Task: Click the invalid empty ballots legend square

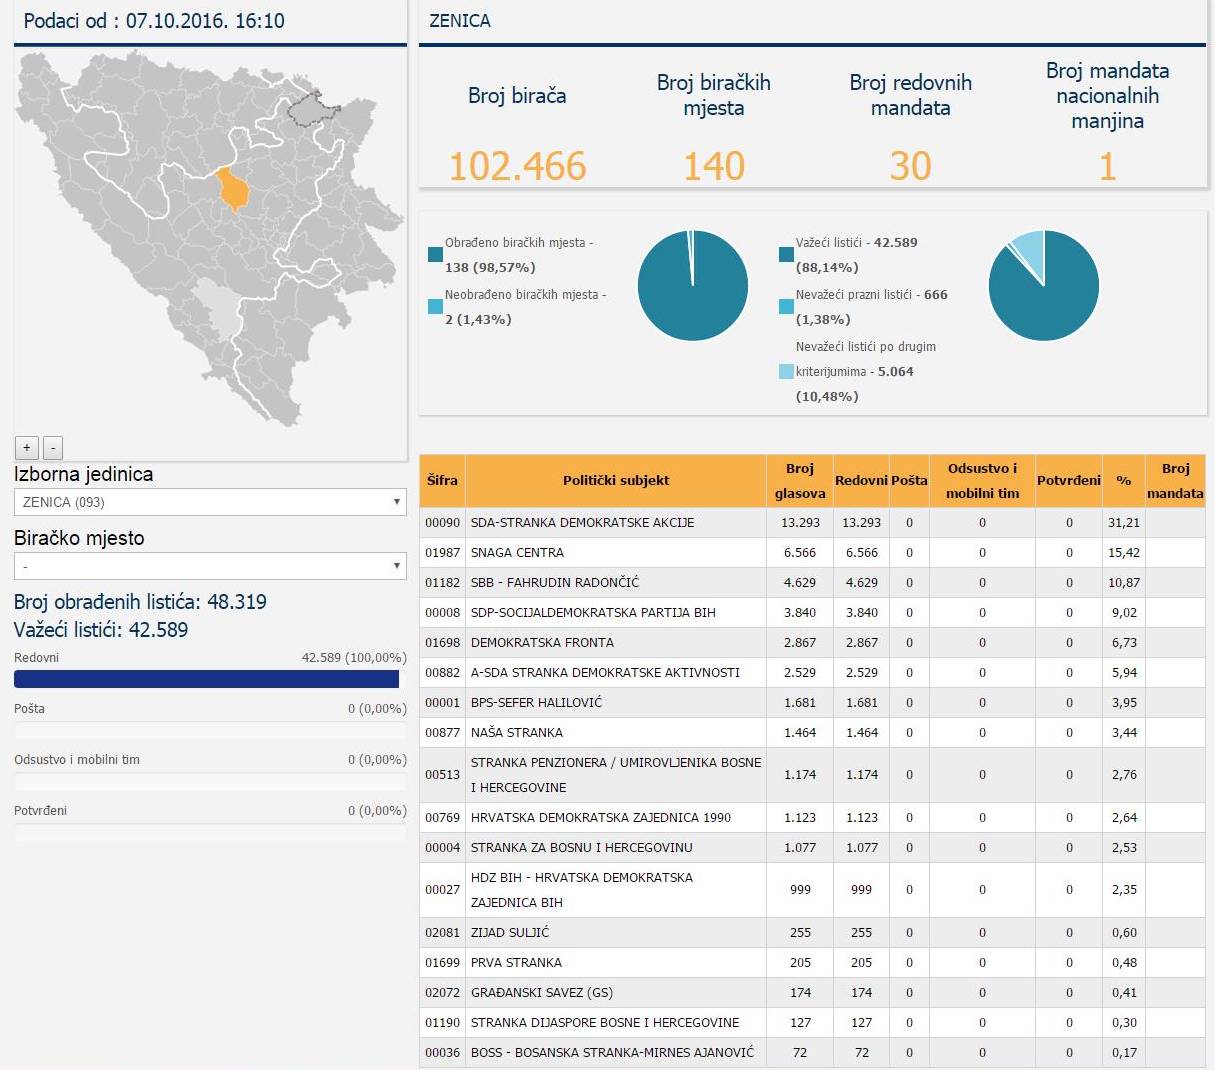Action: [786, 307]
